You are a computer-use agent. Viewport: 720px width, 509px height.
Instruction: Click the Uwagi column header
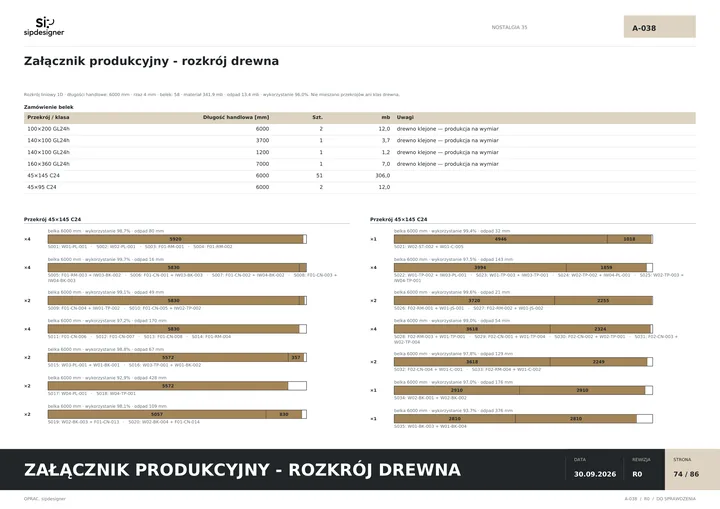coord(405,118)
